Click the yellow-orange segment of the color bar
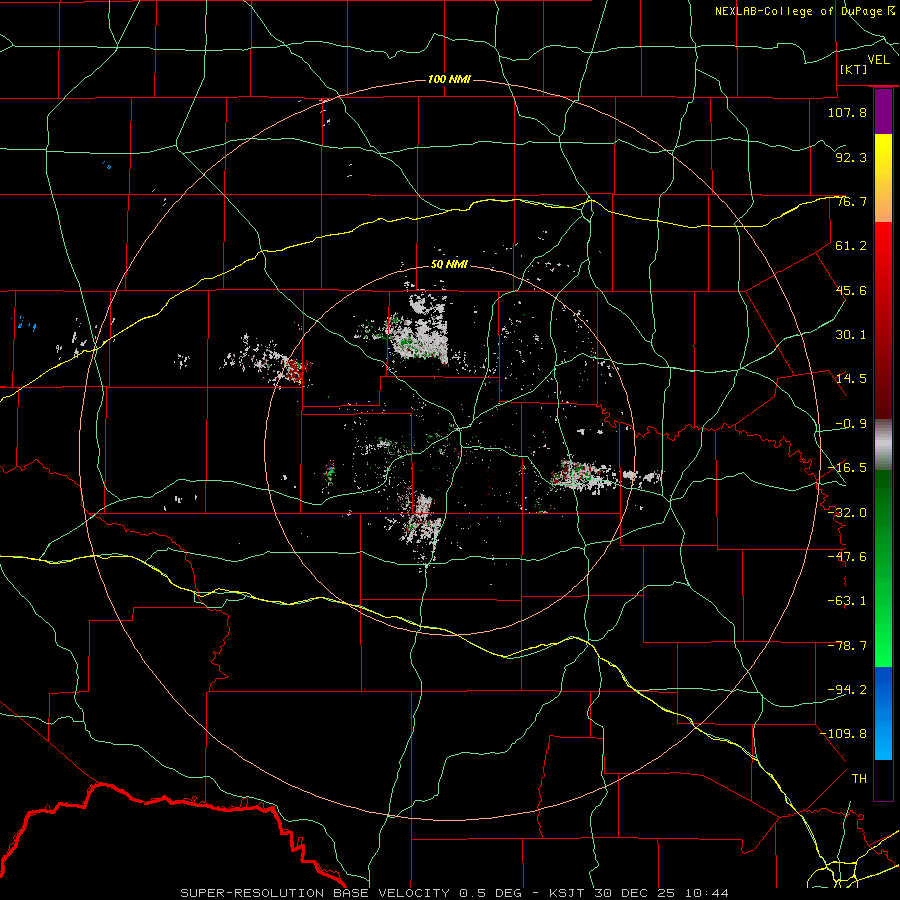Image resolution: width=900 pixels, height=900 pixels. (x=883, y=178)
